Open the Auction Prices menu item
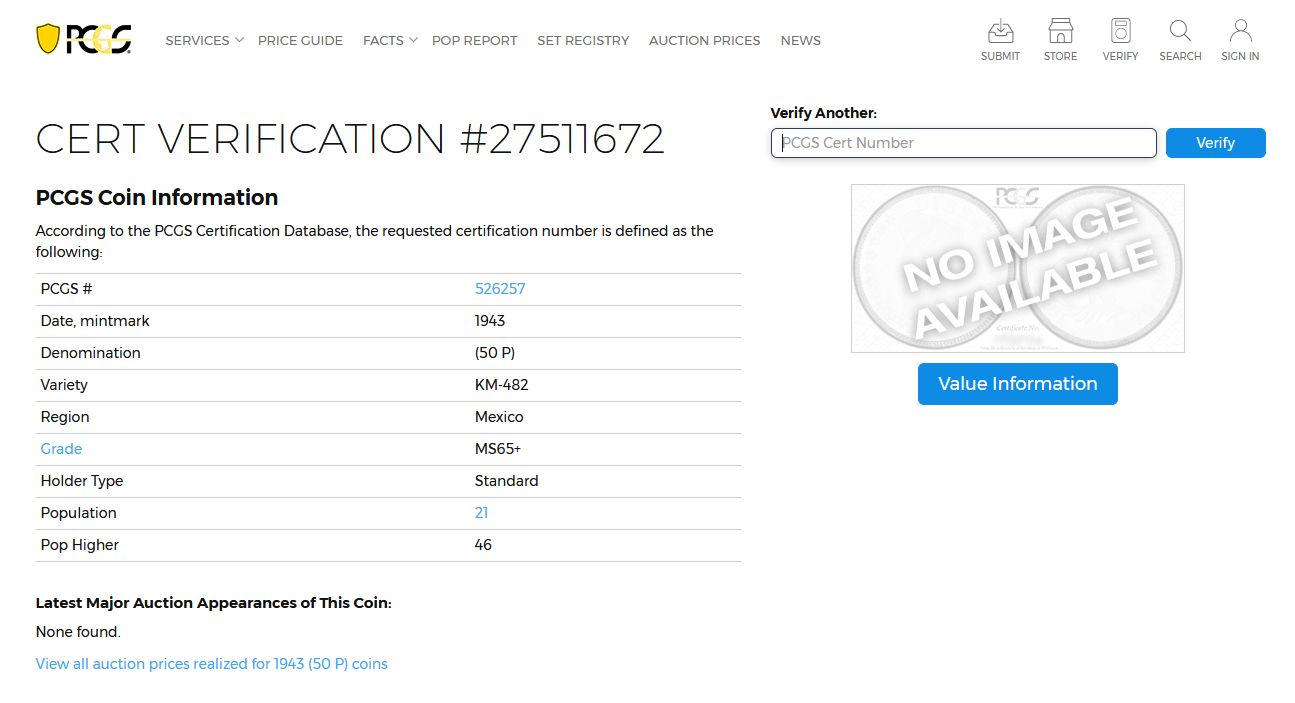1295x703 pixels. point(704,41)
